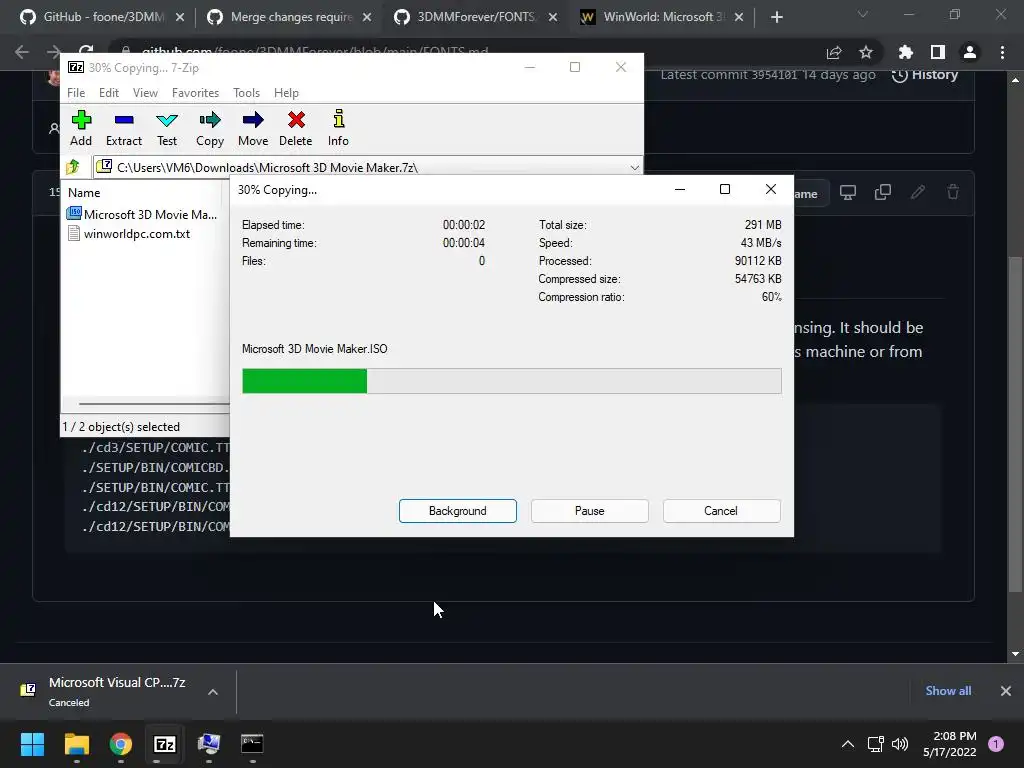Click the Extract toolbar icon

[123, 128]
